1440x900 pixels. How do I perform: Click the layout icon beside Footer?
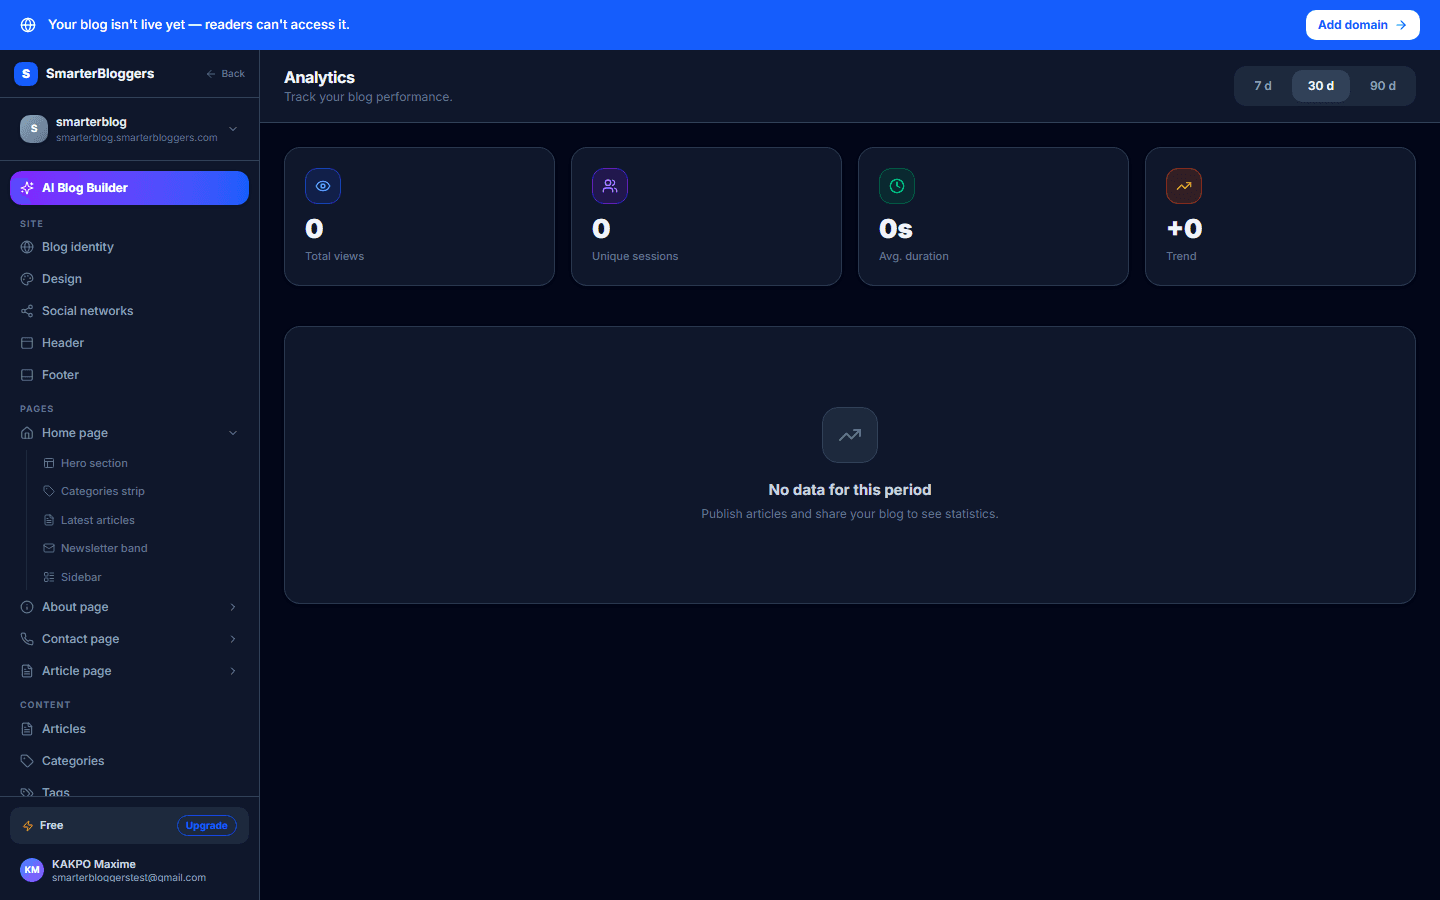click(x=27, y=375)
